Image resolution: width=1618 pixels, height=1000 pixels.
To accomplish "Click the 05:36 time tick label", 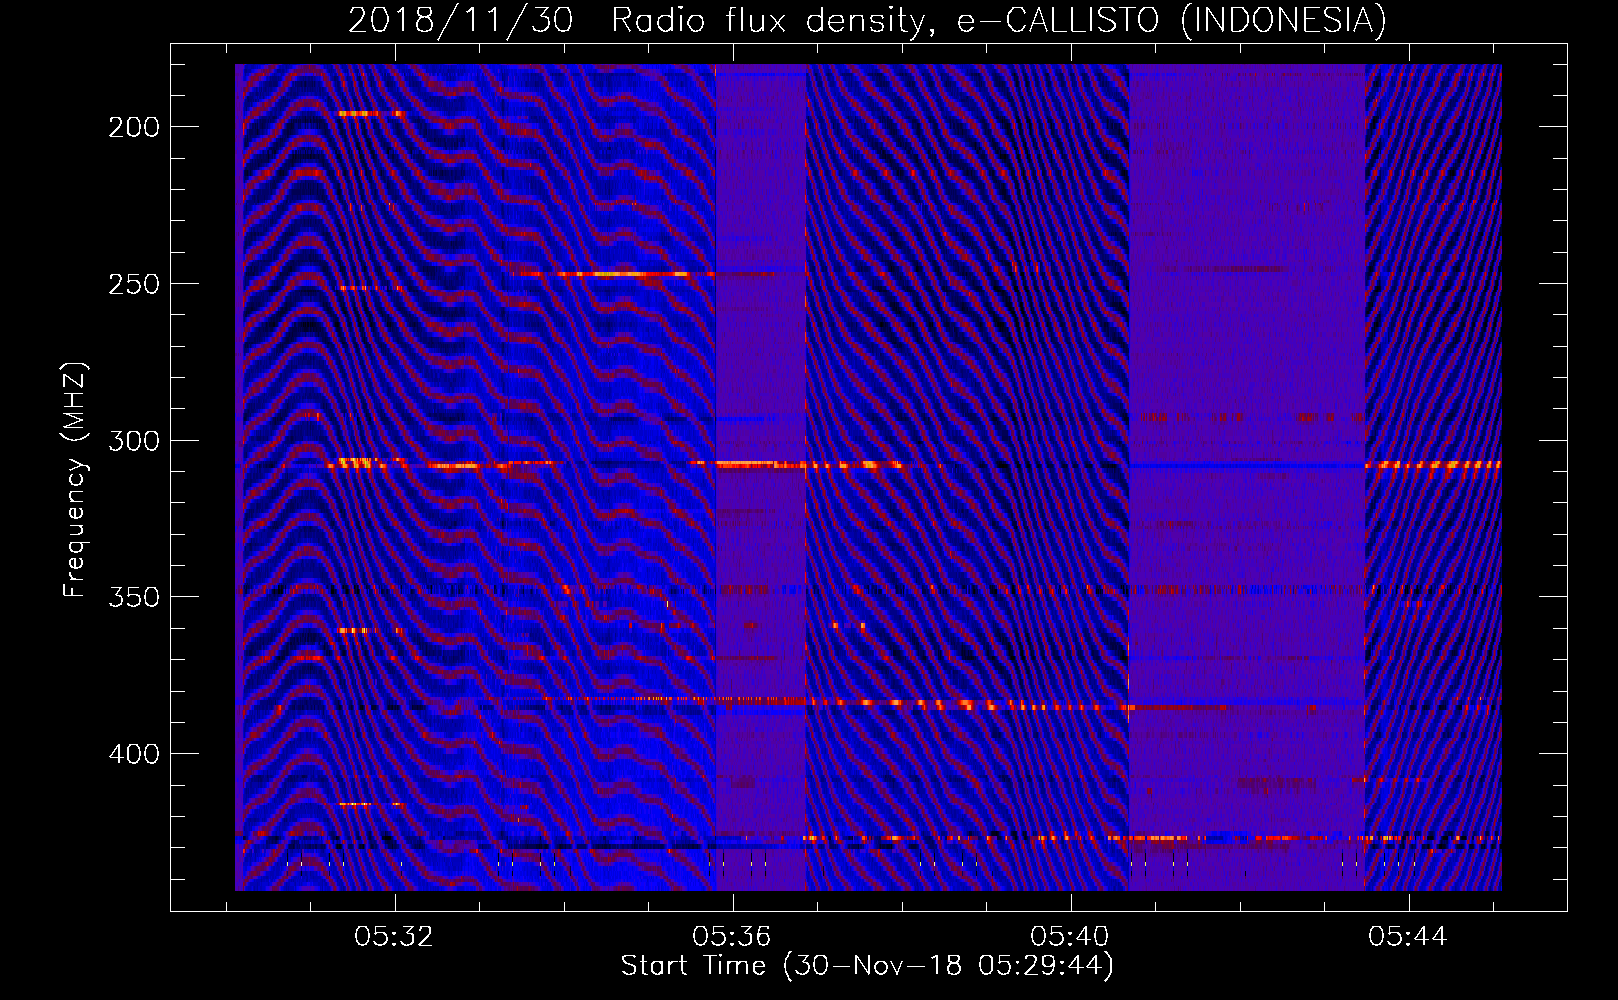I will pyautogui.click(x=732, y=937).
